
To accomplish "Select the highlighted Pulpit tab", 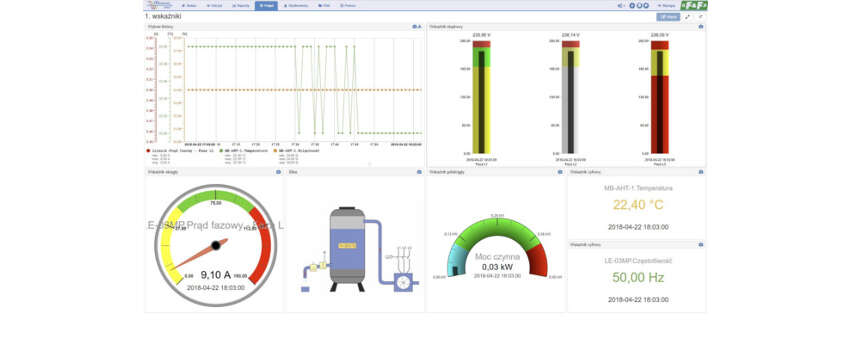I will pyautogui.click(x=266, y=5).
